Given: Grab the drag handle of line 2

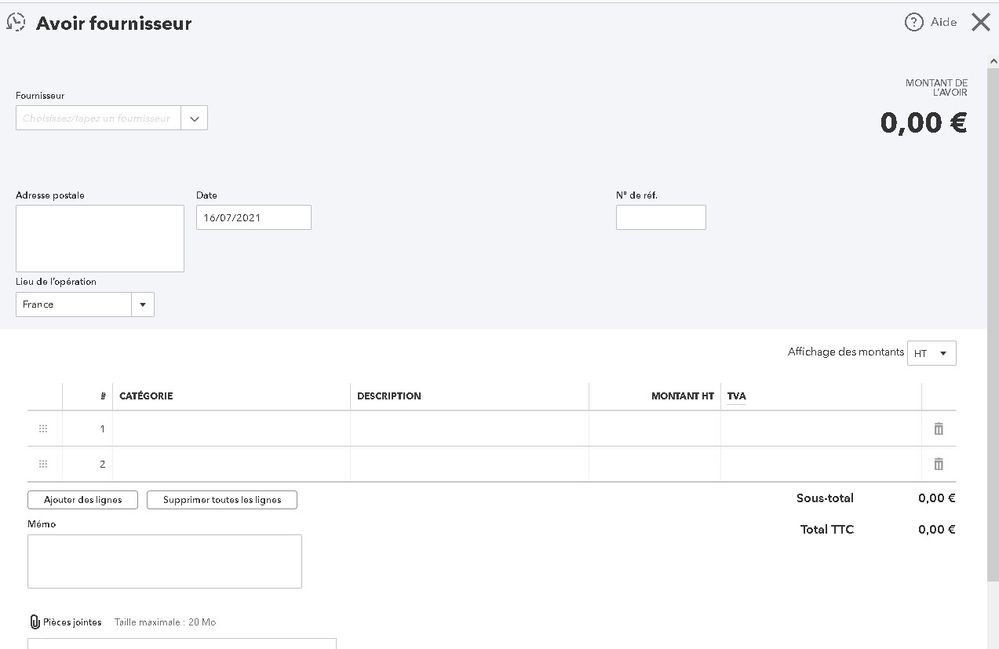Looking at the screenshot, I should click(43, 464).
